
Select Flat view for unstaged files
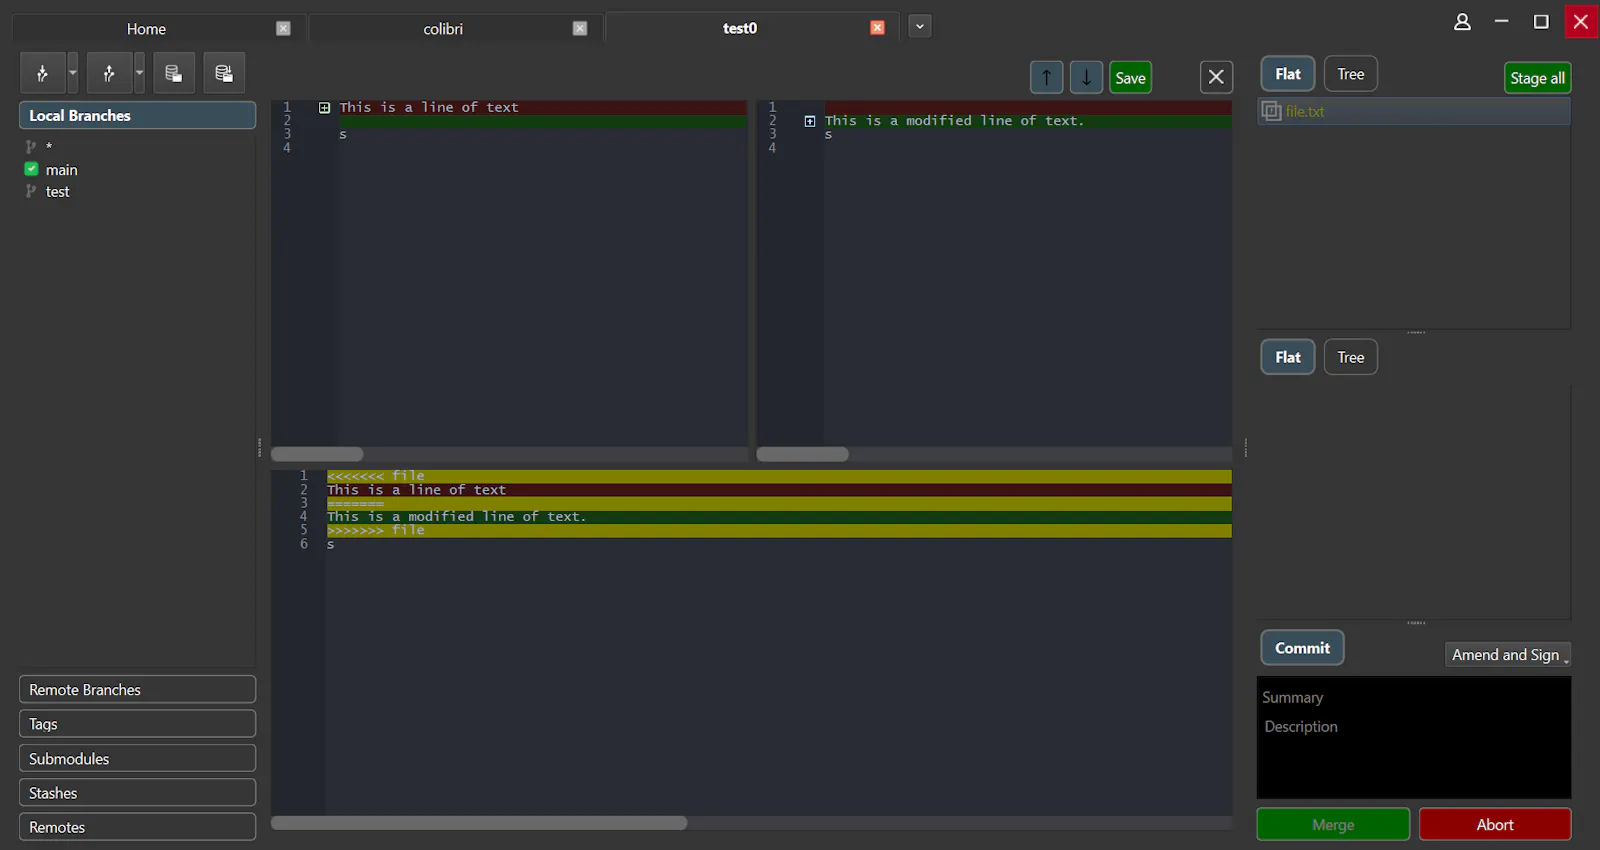pos(1288,74)
